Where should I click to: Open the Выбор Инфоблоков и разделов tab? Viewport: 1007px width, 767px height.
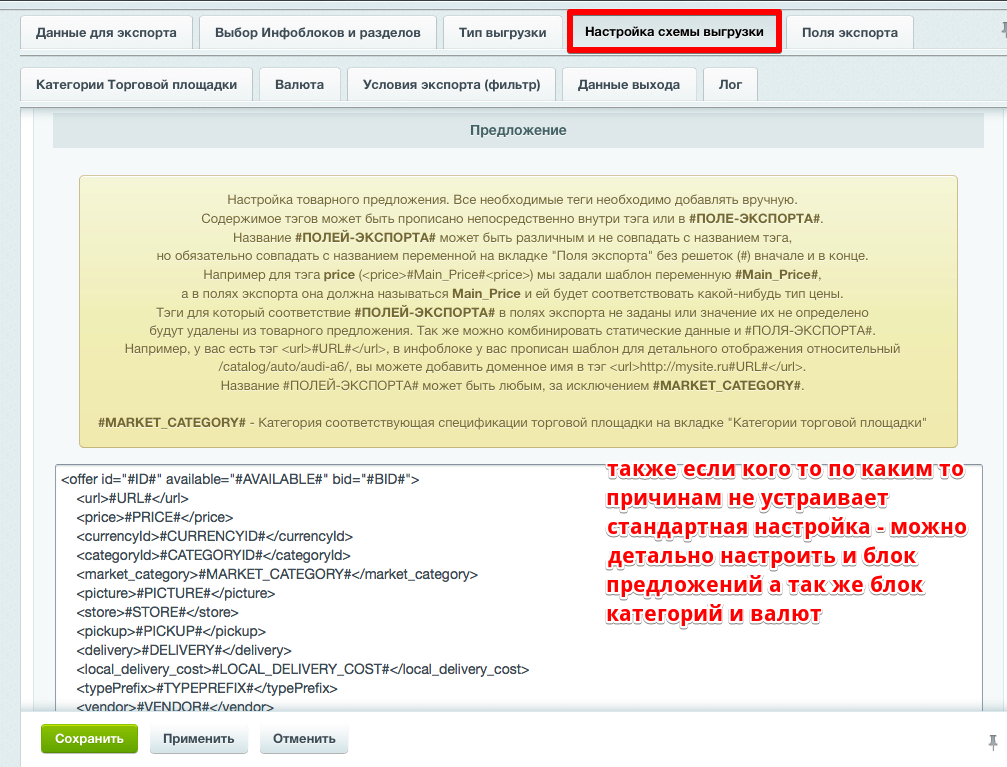pyautogui.click(x=319, y=32)
